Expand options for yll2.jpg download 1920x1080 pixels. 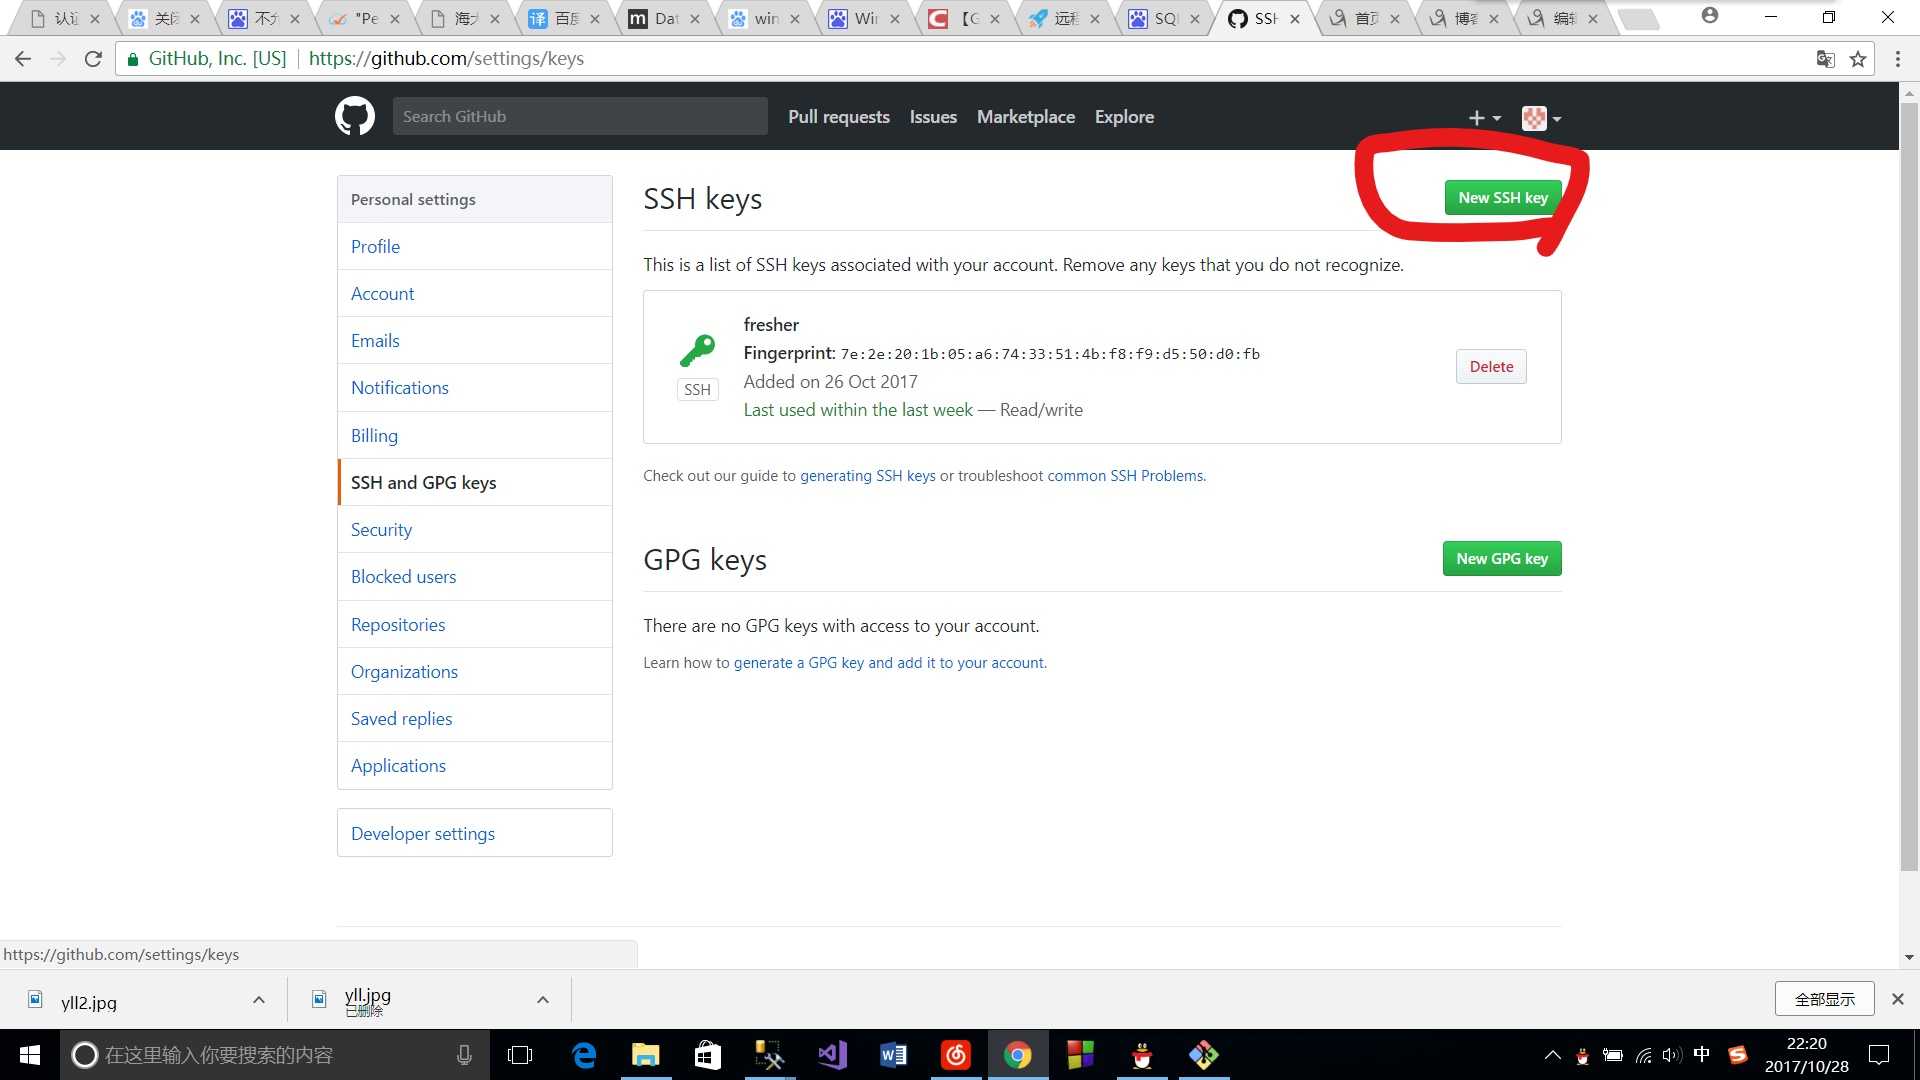click(259, 1000)
